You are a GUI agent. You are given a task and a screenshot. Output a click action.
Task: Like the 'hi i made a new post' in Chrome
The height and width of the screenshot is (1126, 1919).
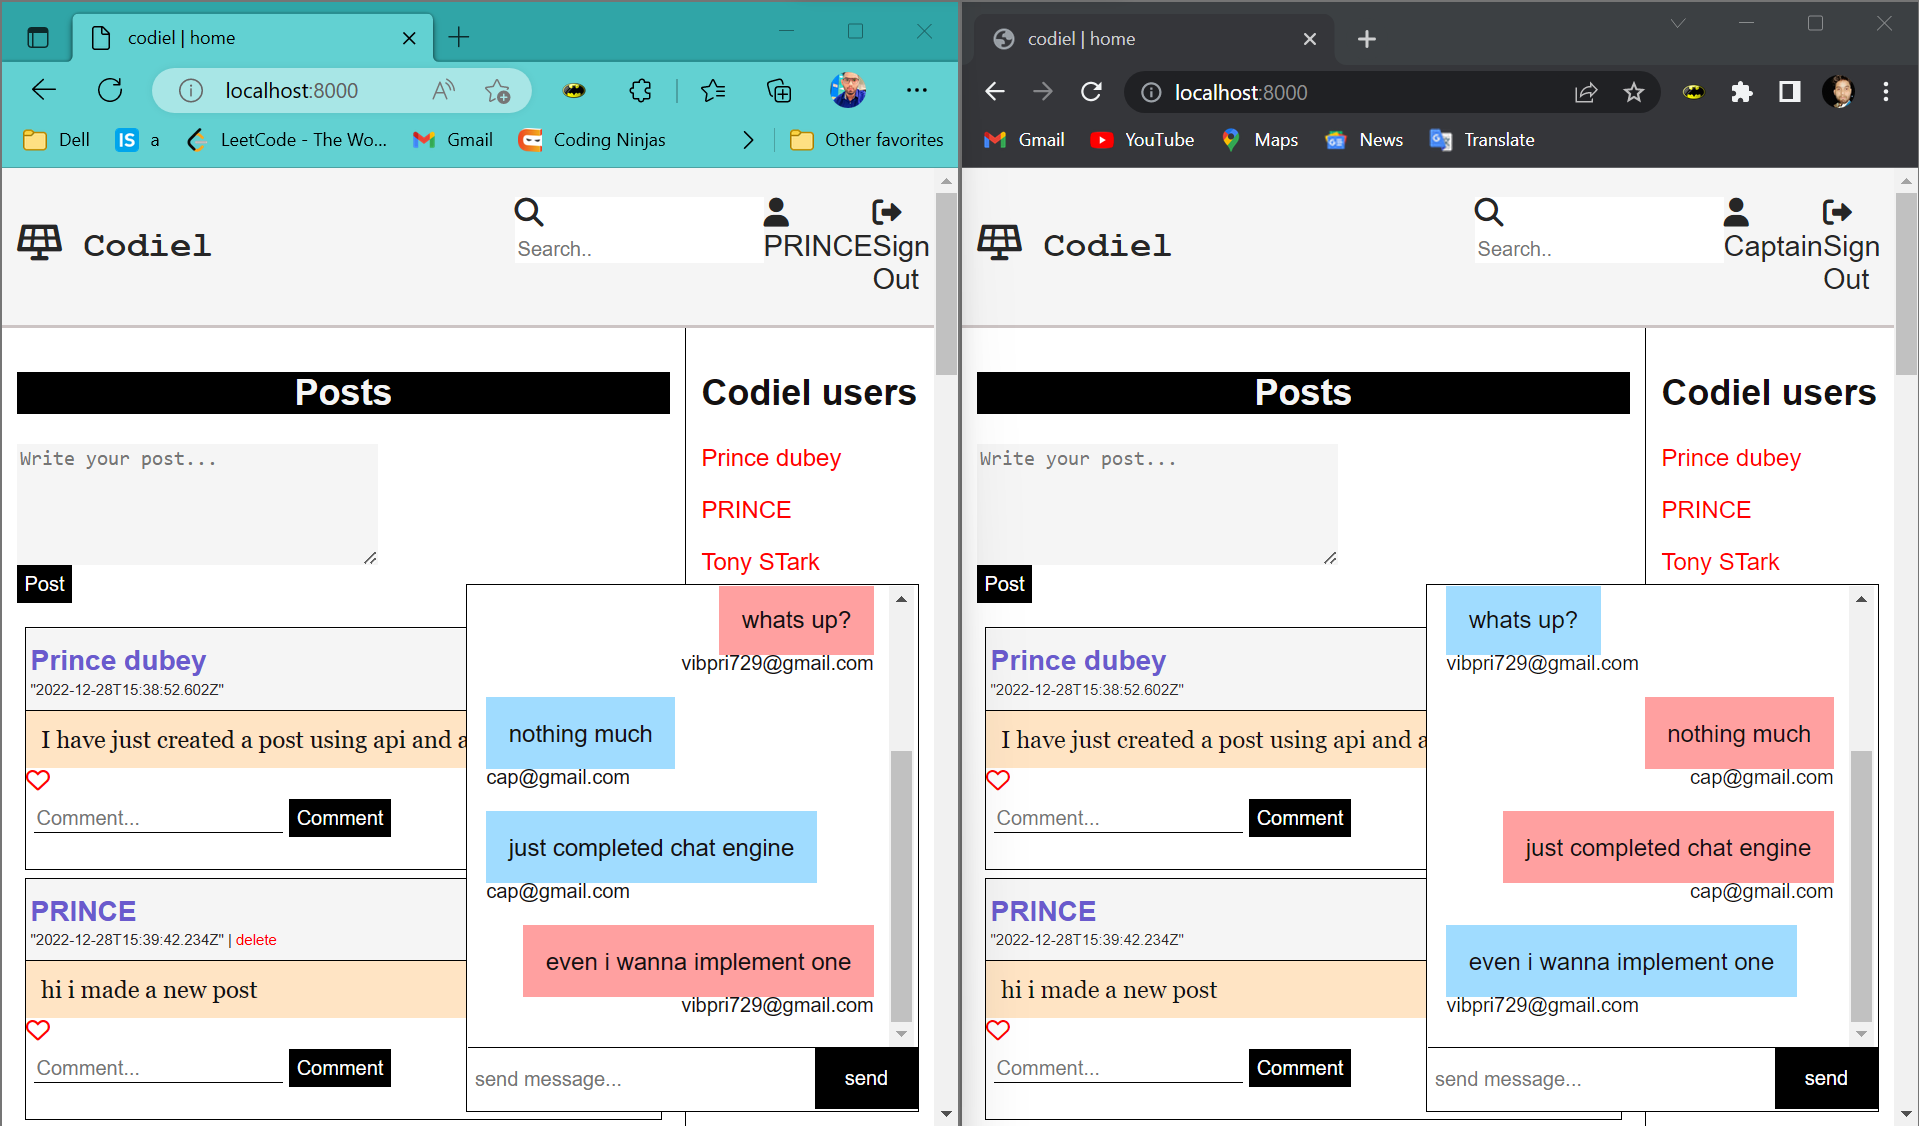pyautogui.click(x=998, y=1030)
